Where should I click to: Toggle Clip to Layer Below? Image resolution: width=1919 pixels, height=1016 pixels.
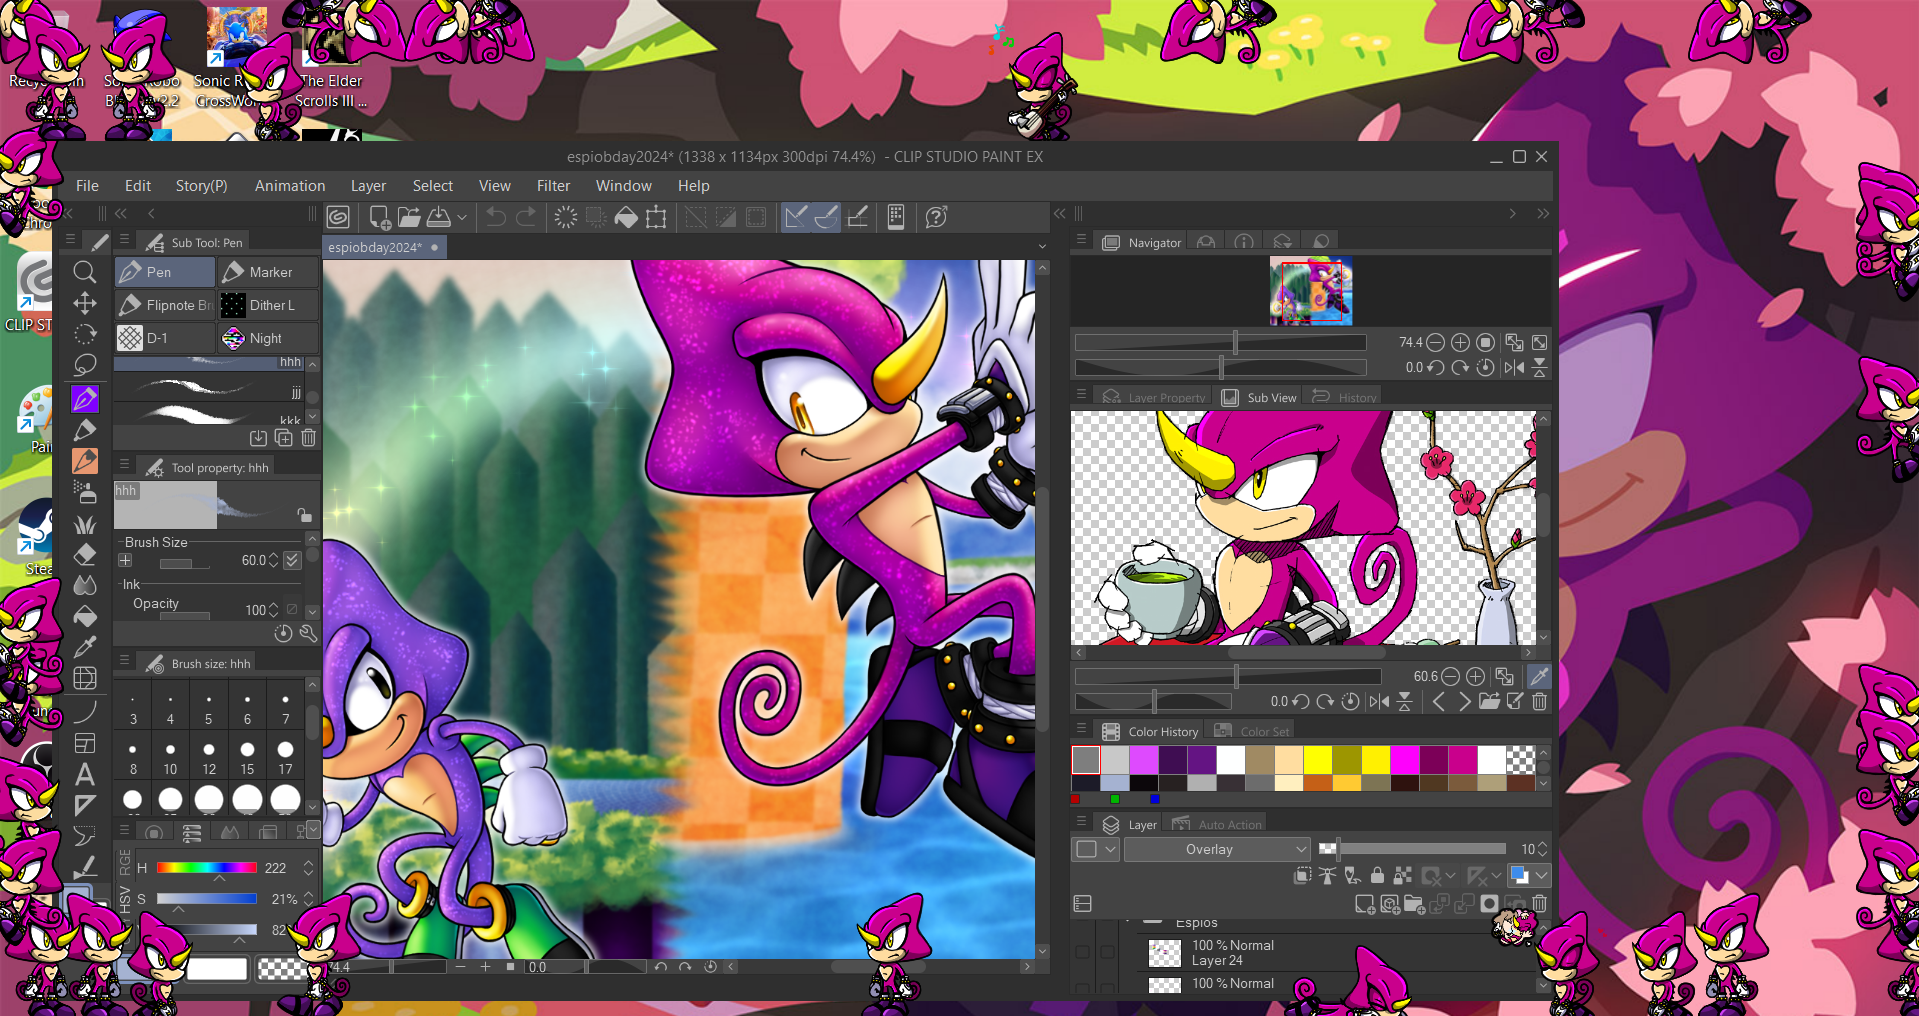[x=1302, y=876]
